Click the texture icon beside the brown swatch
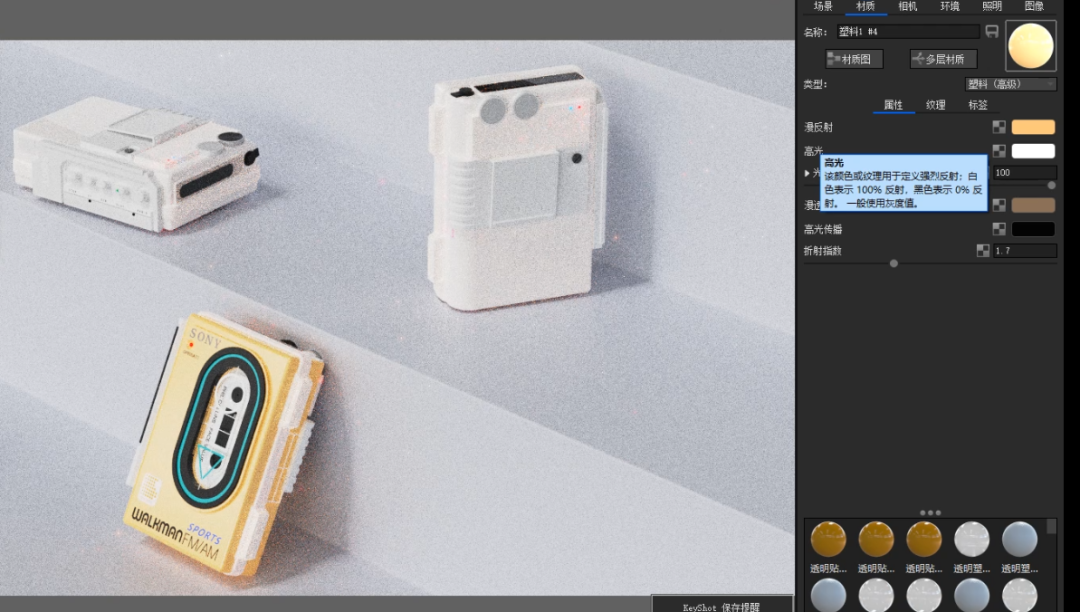 (x=999, y=205)
